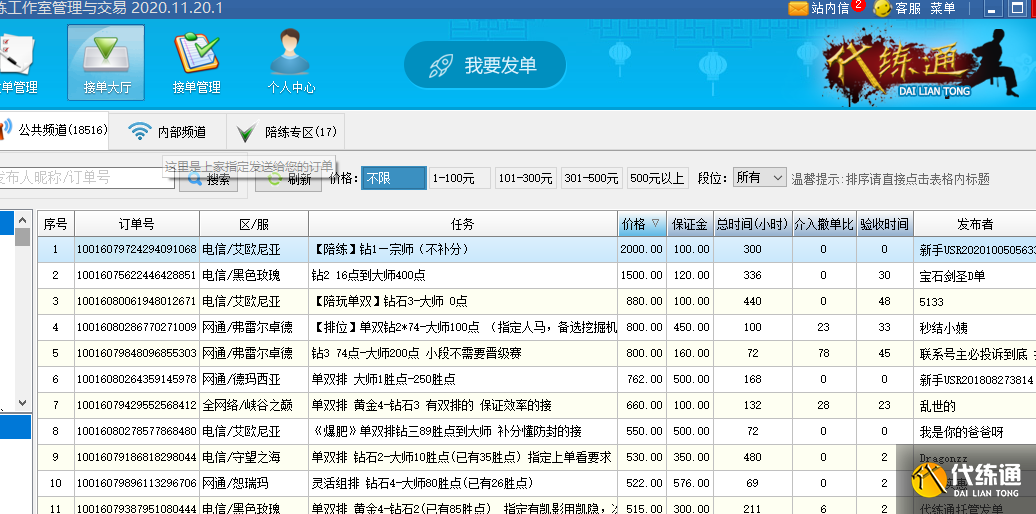
Task: Open the 接单大厅 toolbar icon
Action: coord(105,61)
